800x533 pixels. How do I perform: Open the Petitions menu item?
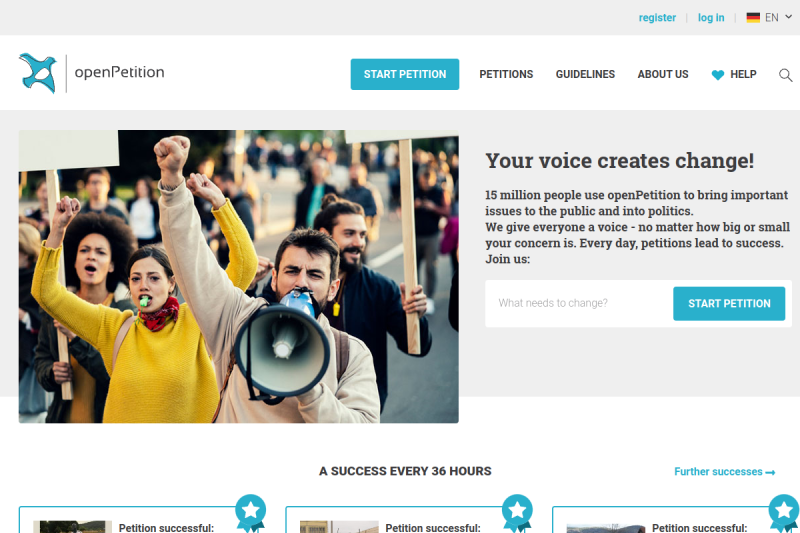(x=506, y=74)
